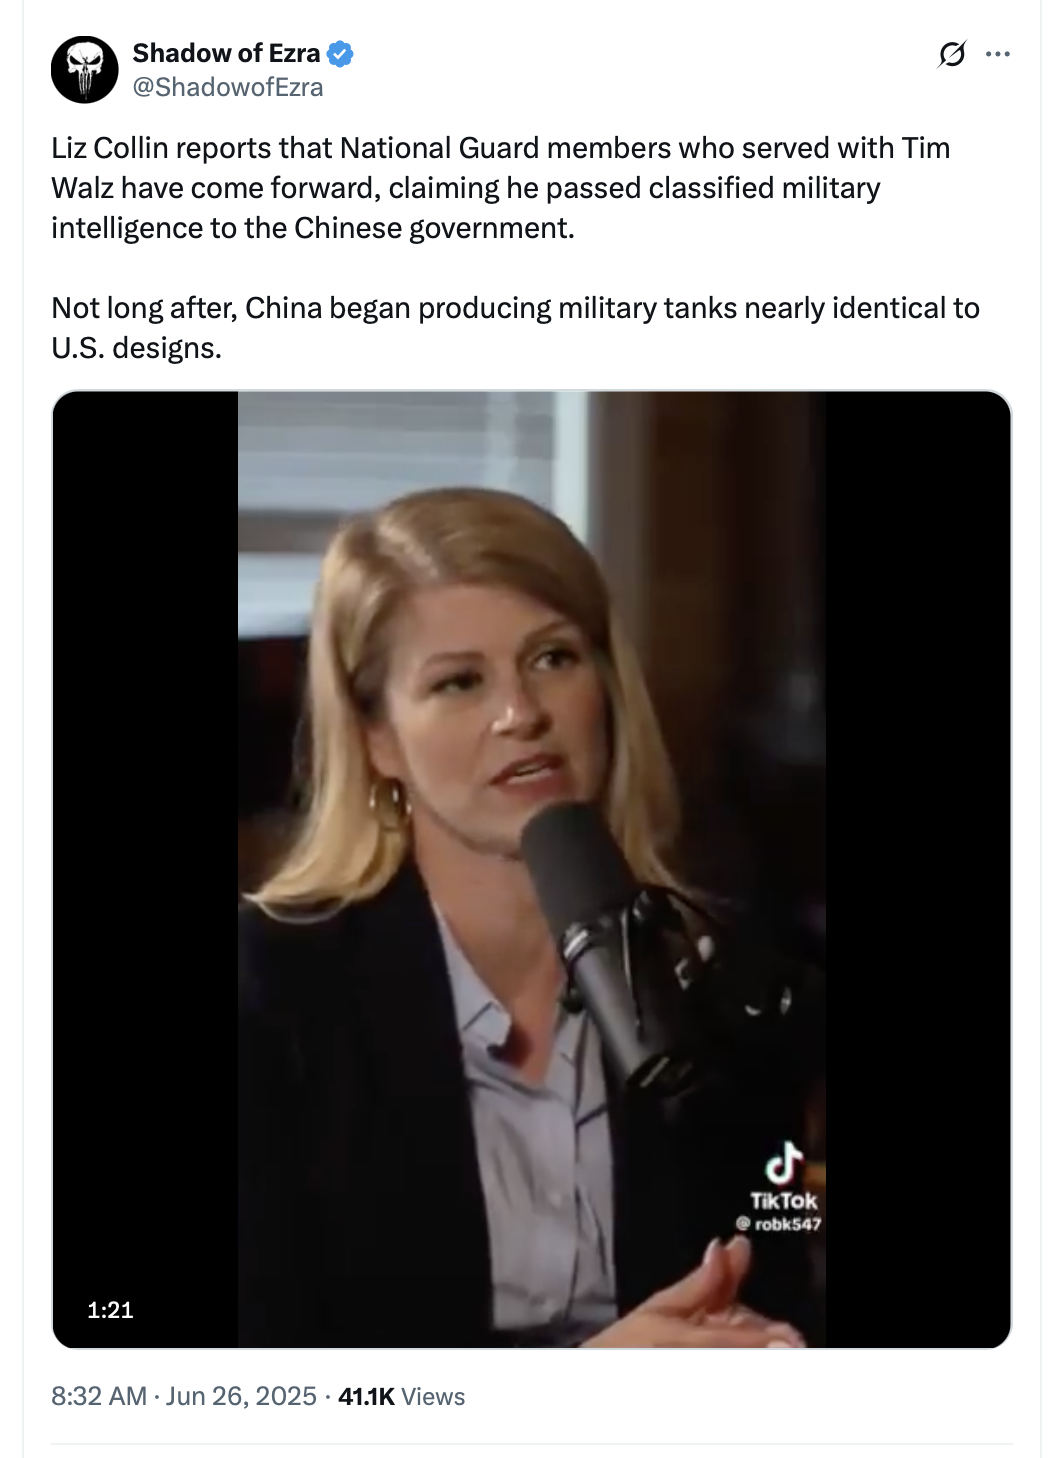Screen dimensions: 1054x1458
Task: Click the video's left black letterbox bar
Action: (x=145, y=870)
